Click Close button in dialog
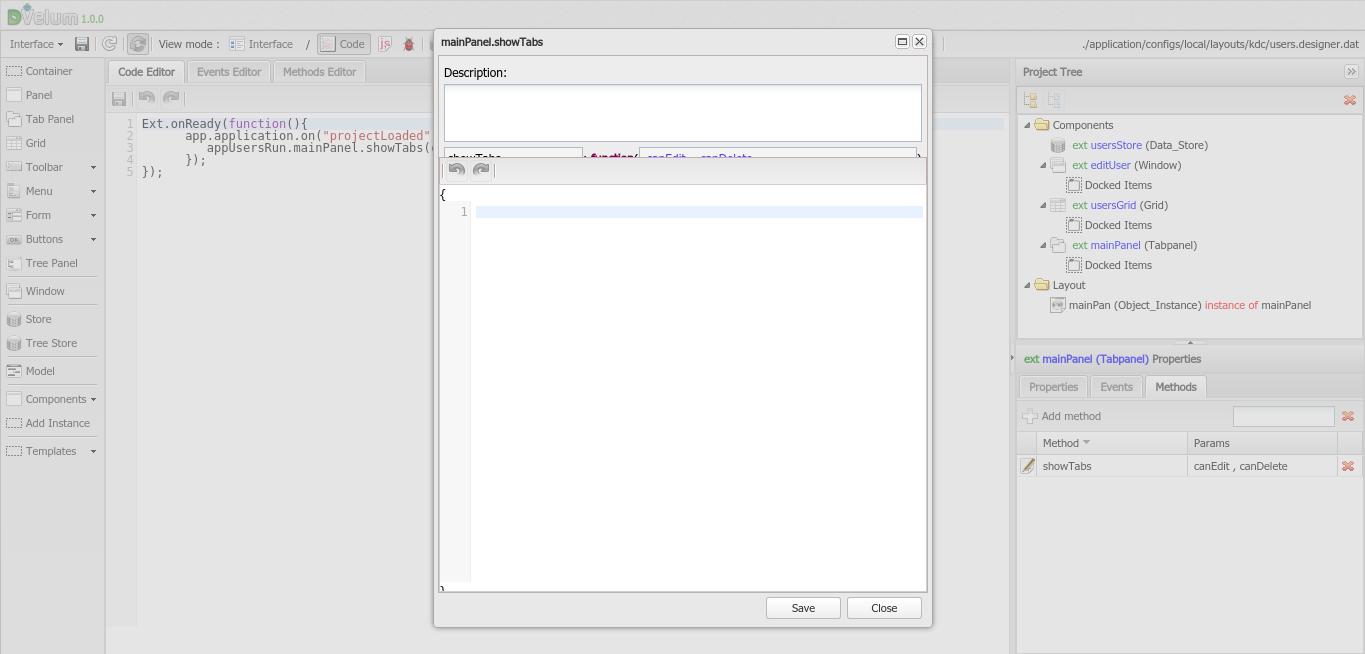 884,608
